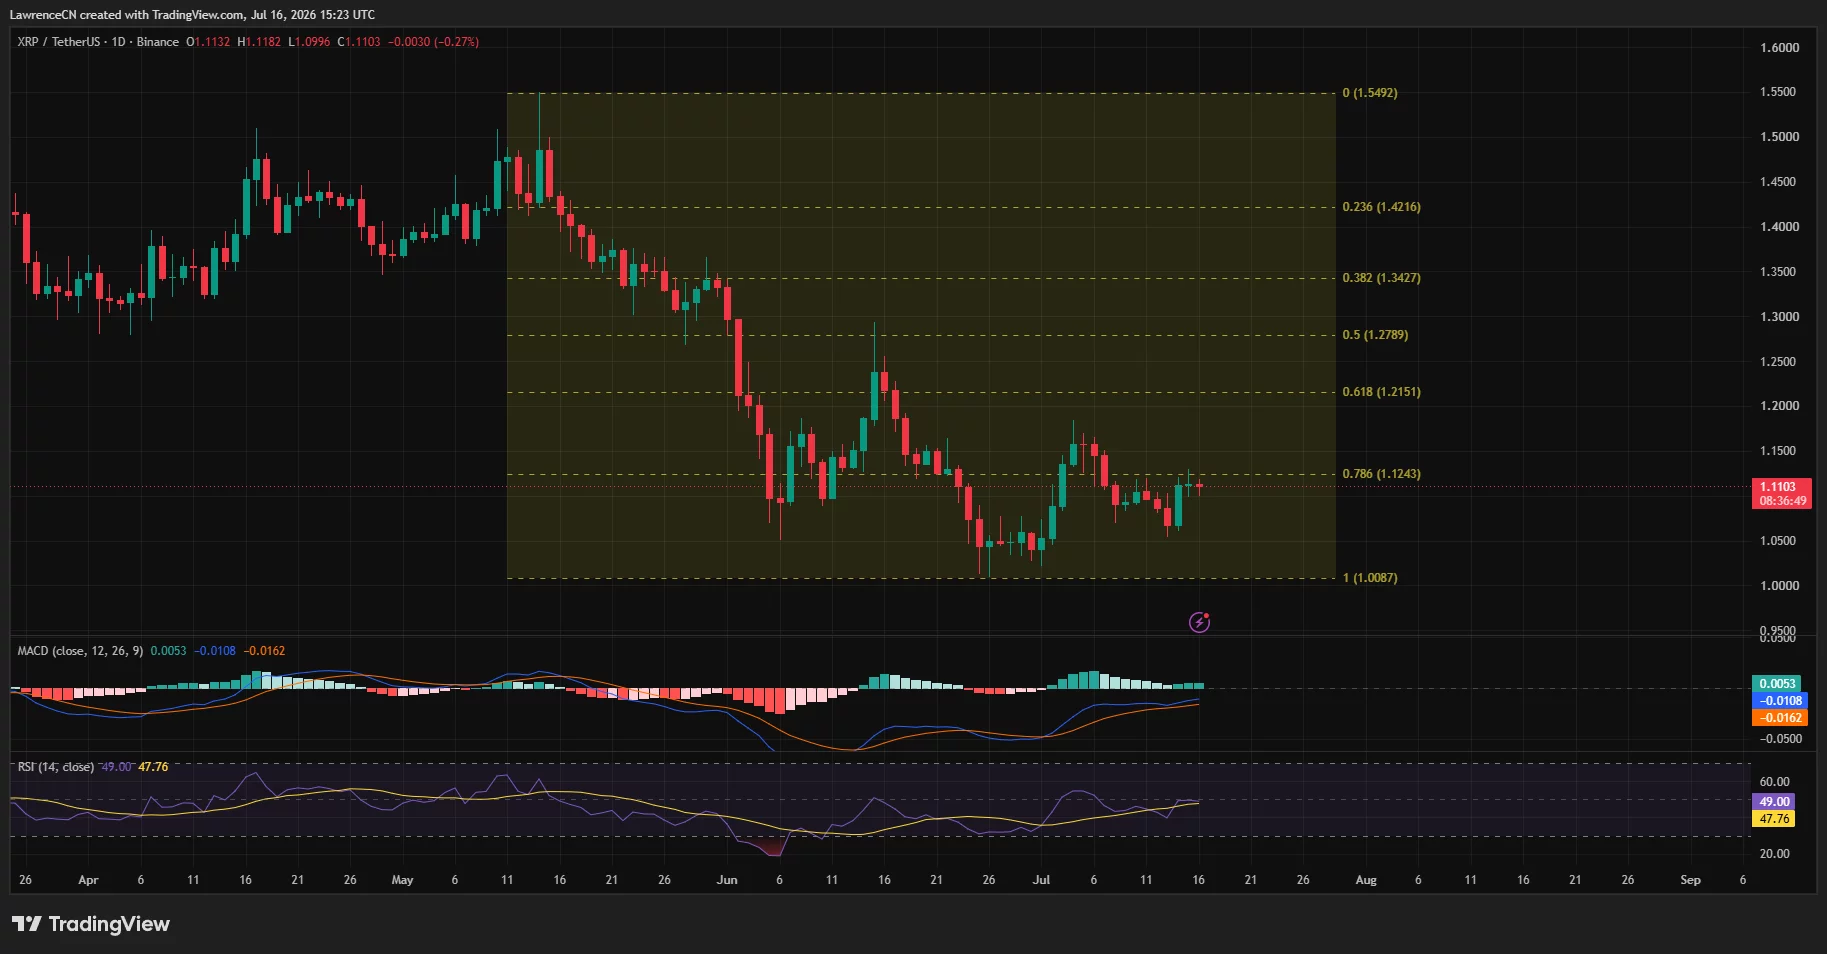1827x954 pixels.
Task: Select the Fibonacci 0.786 (1.1243) level label
Action: click(x=1381, y=474)
